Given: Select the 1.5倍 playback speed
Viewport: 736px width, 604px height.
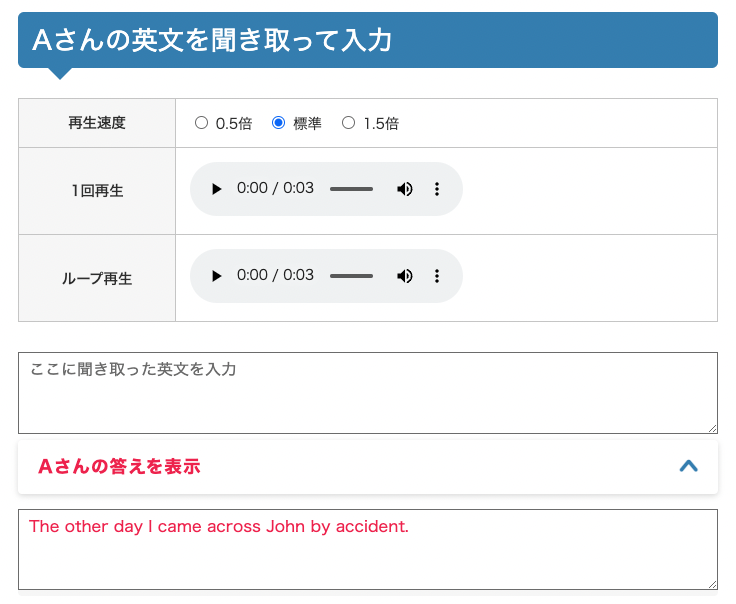Looking at the screenshot, I should pyautogui.click(x=348, y=123).
